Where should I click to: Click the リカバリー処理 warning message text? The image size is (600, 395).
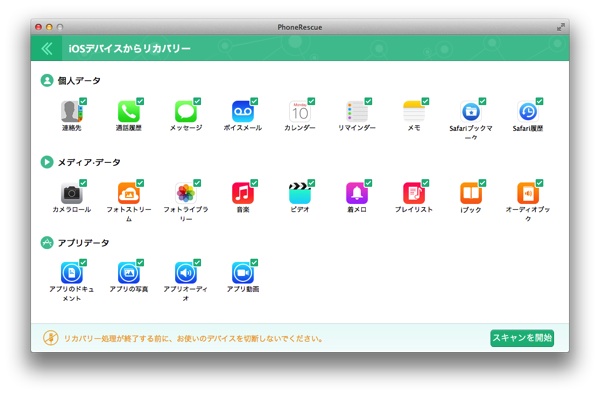point(193,338)
